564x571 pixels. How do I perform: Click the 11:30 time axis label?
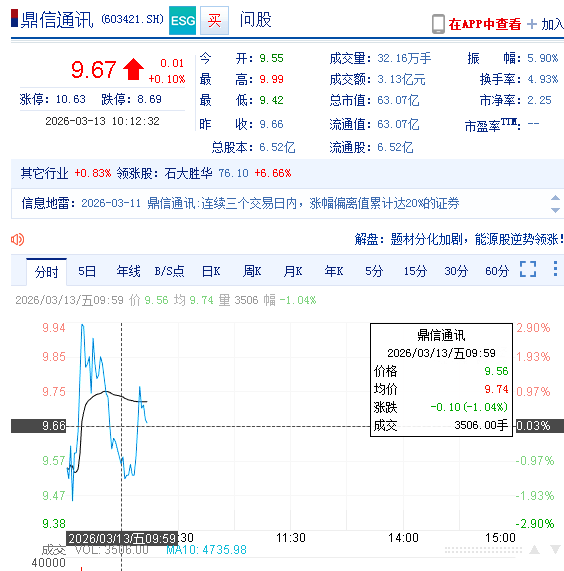[291, 538]
